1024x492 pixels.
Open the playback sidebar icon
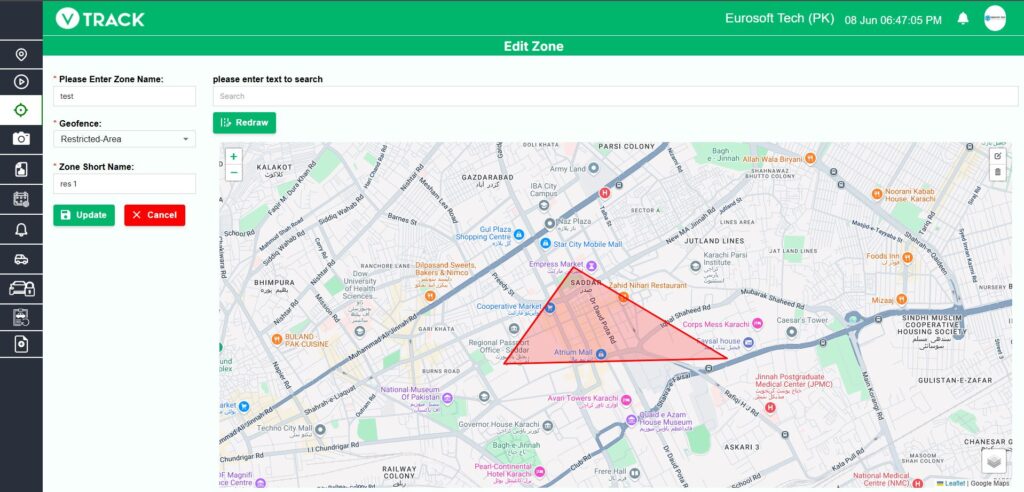tap(21, 82)
